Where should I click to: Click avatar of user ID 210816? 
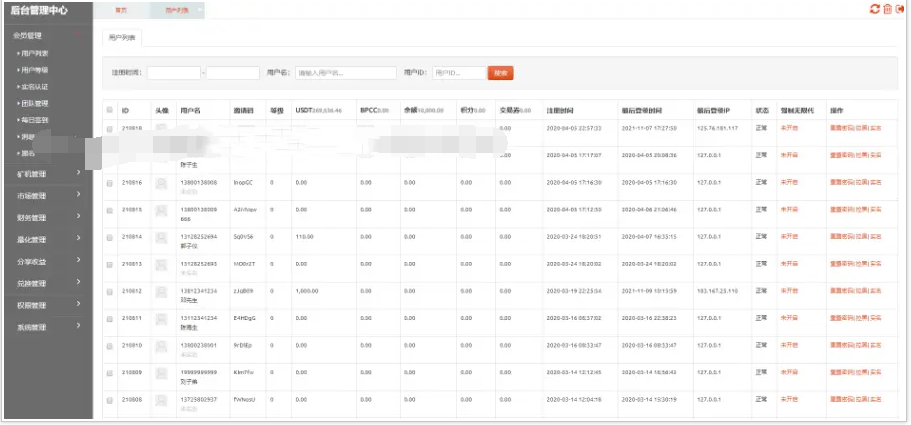point(161,183)
